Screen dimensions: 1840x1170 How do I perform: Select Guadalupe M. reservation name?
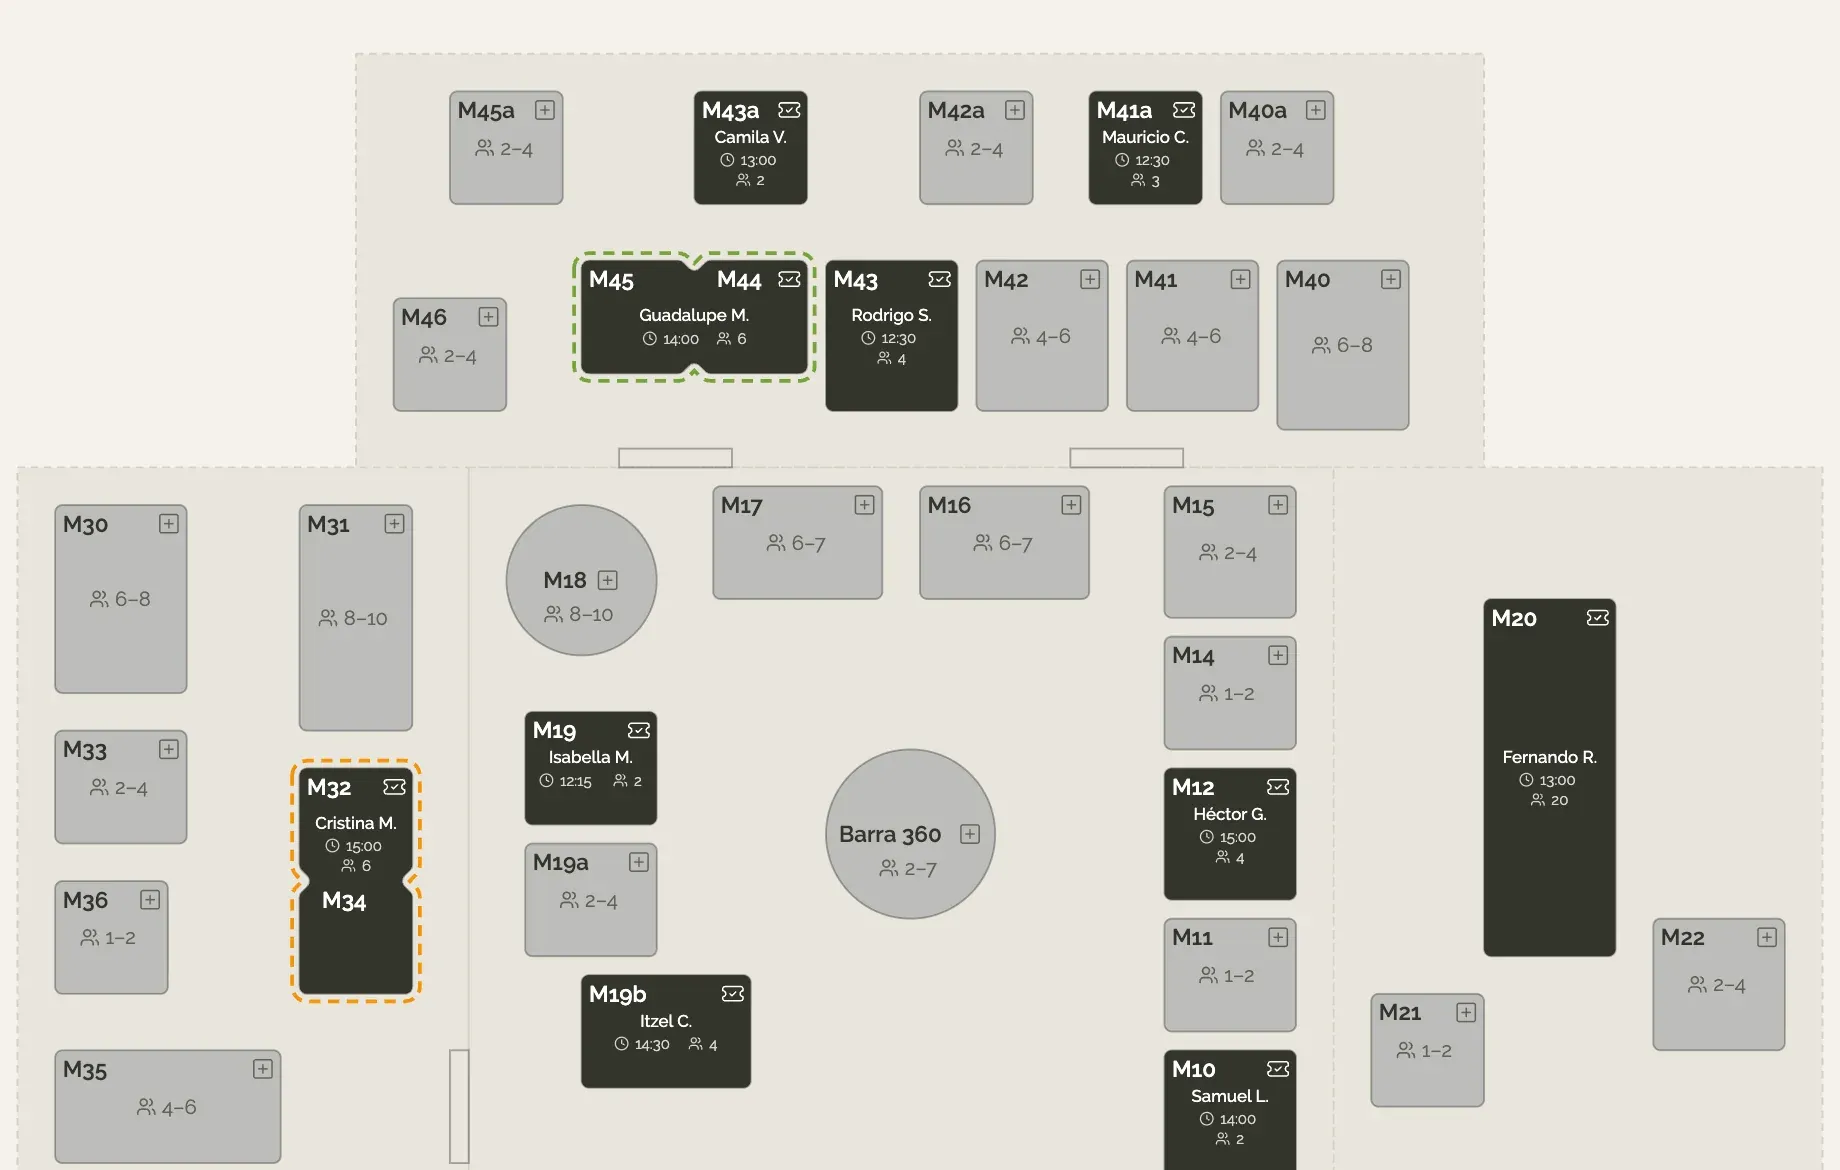(x=694, y=315)
